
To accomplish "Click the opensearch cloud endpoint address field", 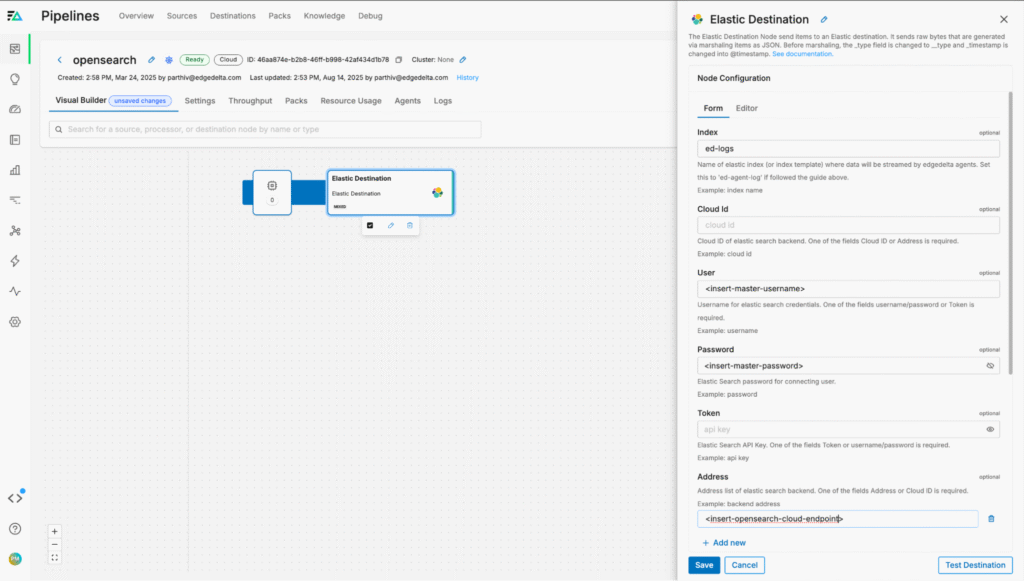I will coord(838,519).
